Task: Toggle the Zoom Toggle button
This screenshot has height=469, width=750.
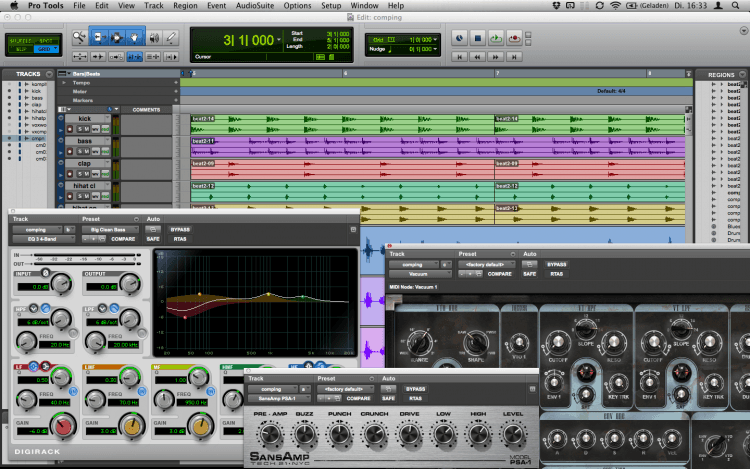Action: pos(79,57)
